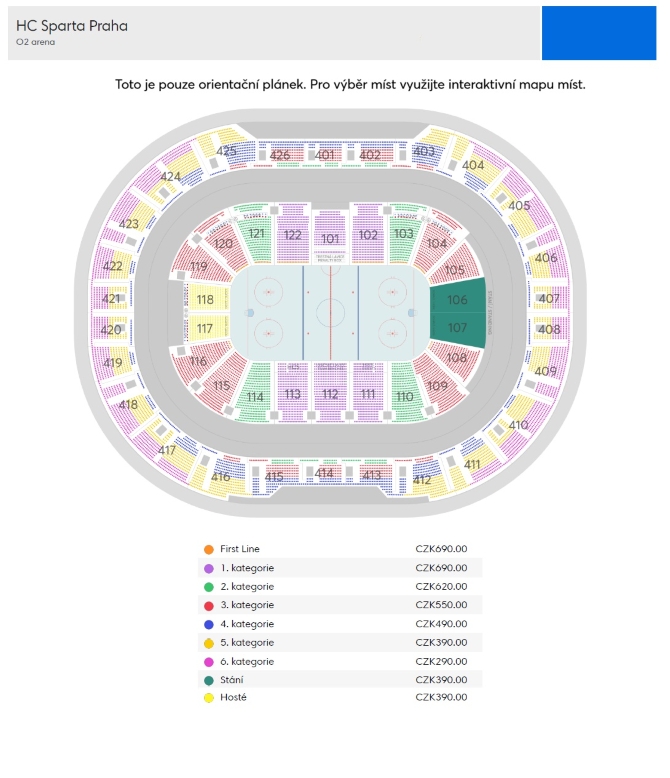
Task: Click the yellow Hosté legend dot
Action: [x=208, y=698]
